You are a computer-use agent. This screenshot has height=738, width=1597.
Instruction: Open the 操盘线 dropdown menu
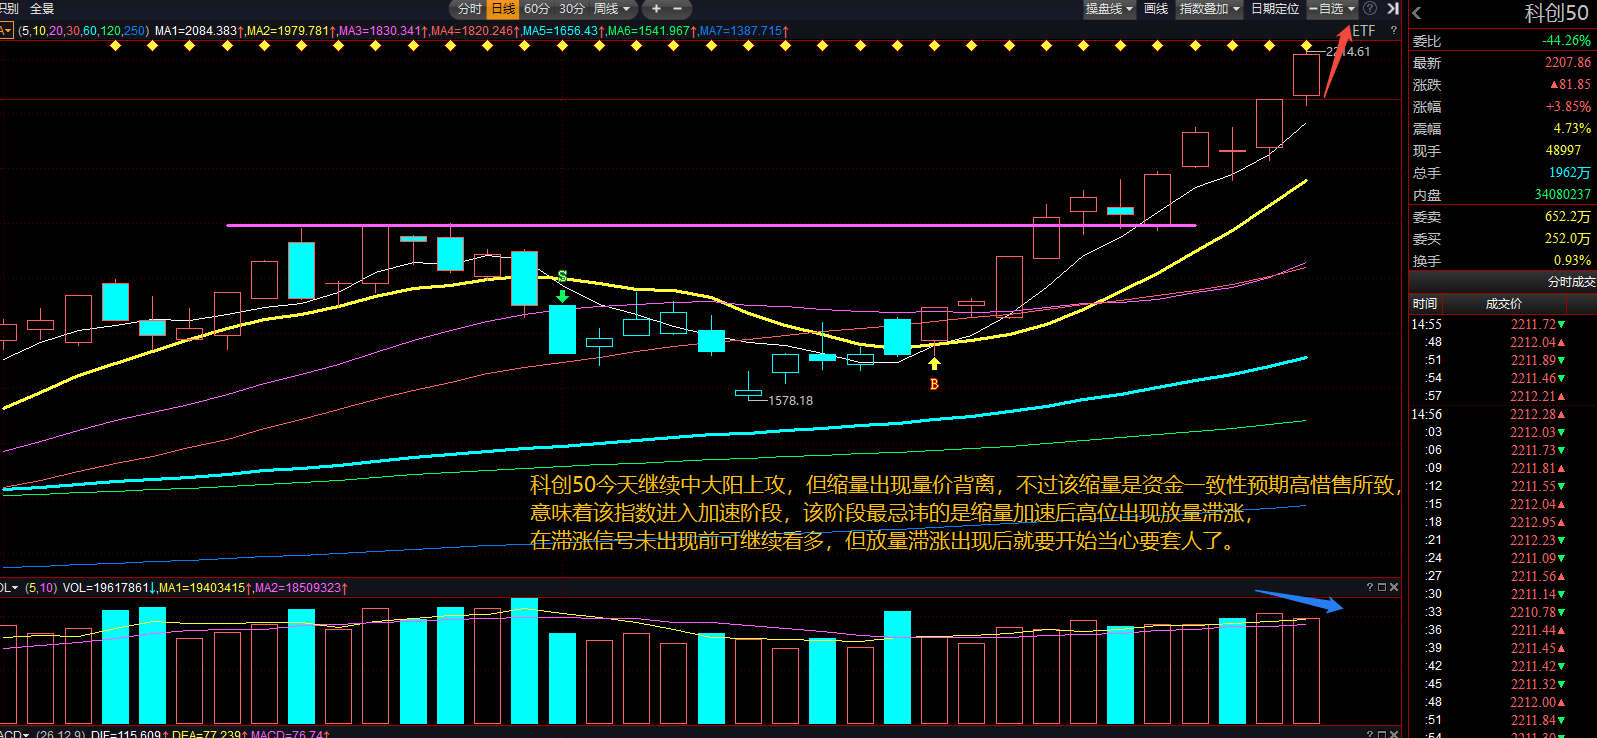1109,9
